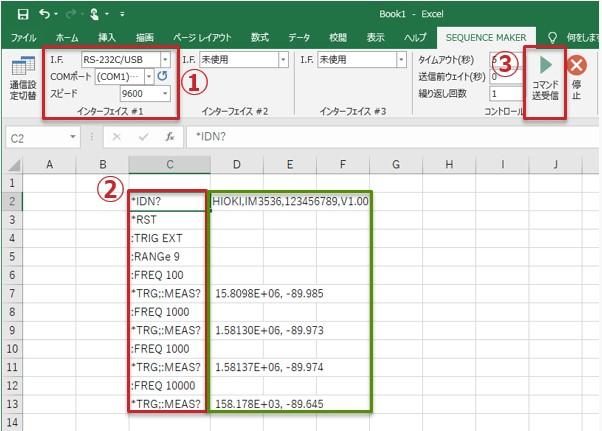Screen dimensions: 602x431
Task: Click the red 停止 stop icon
Action: (x=577, y=65)
